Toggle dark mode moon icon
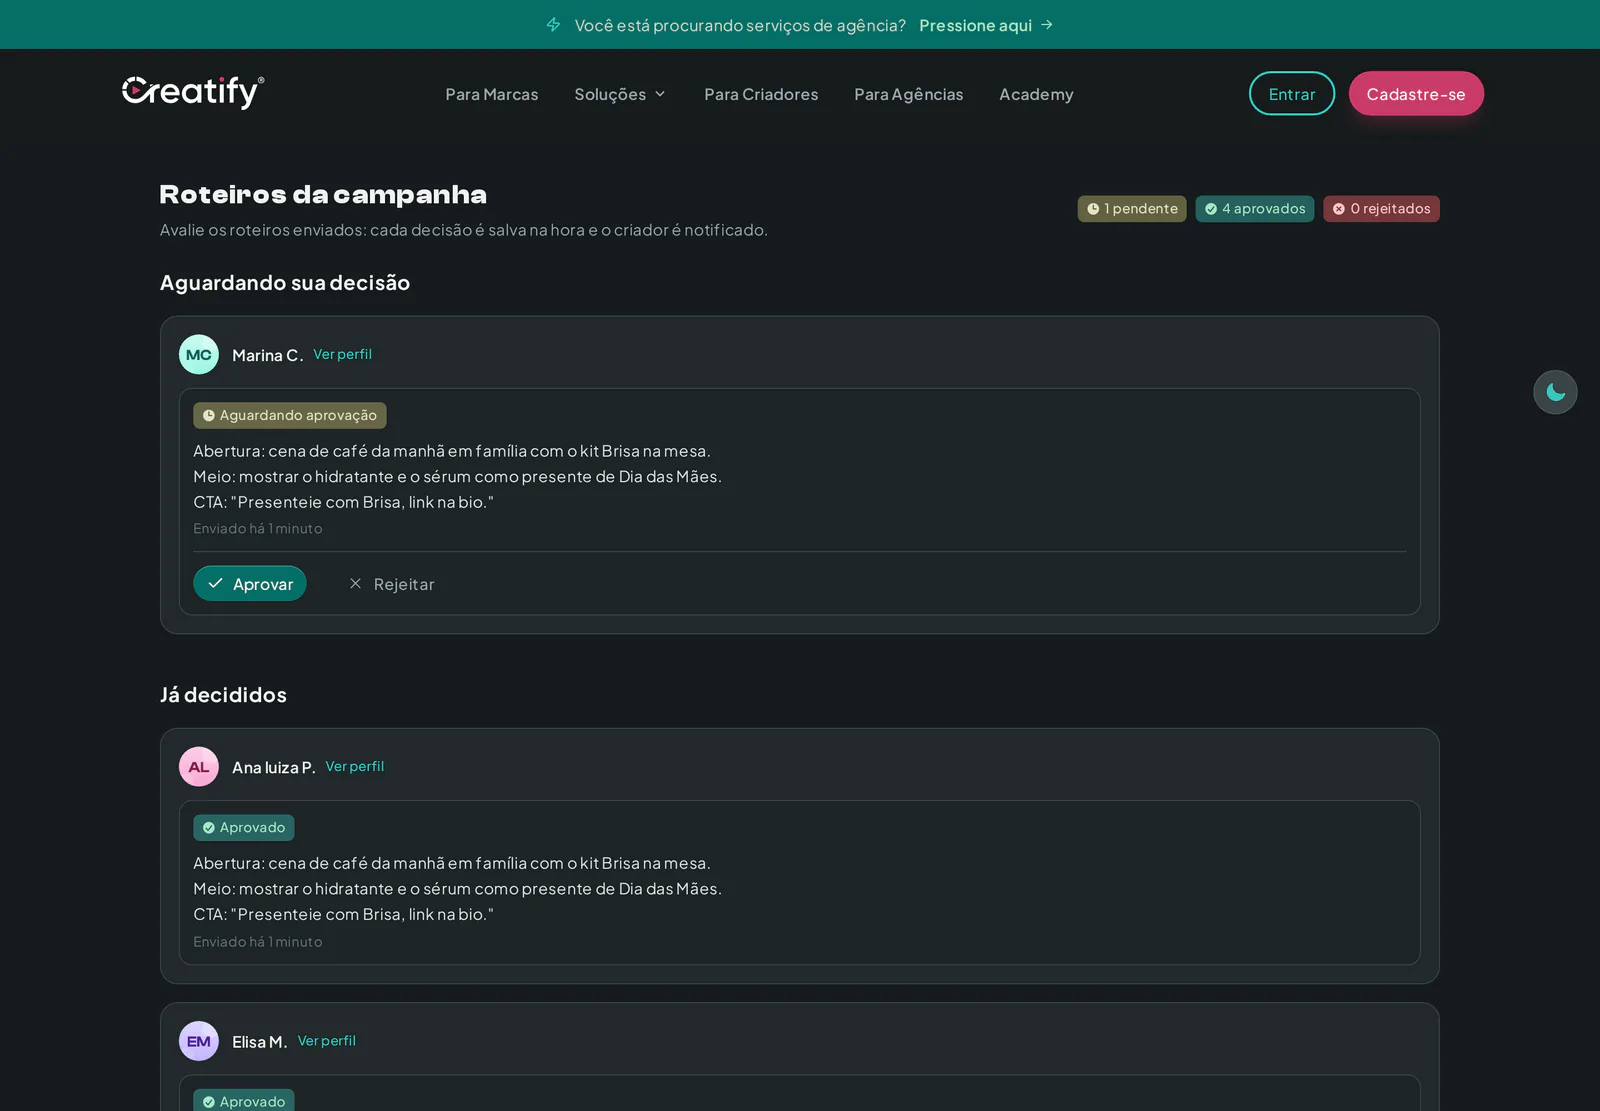This screenshot has height=1111, width=1600. click(1555, 392)
